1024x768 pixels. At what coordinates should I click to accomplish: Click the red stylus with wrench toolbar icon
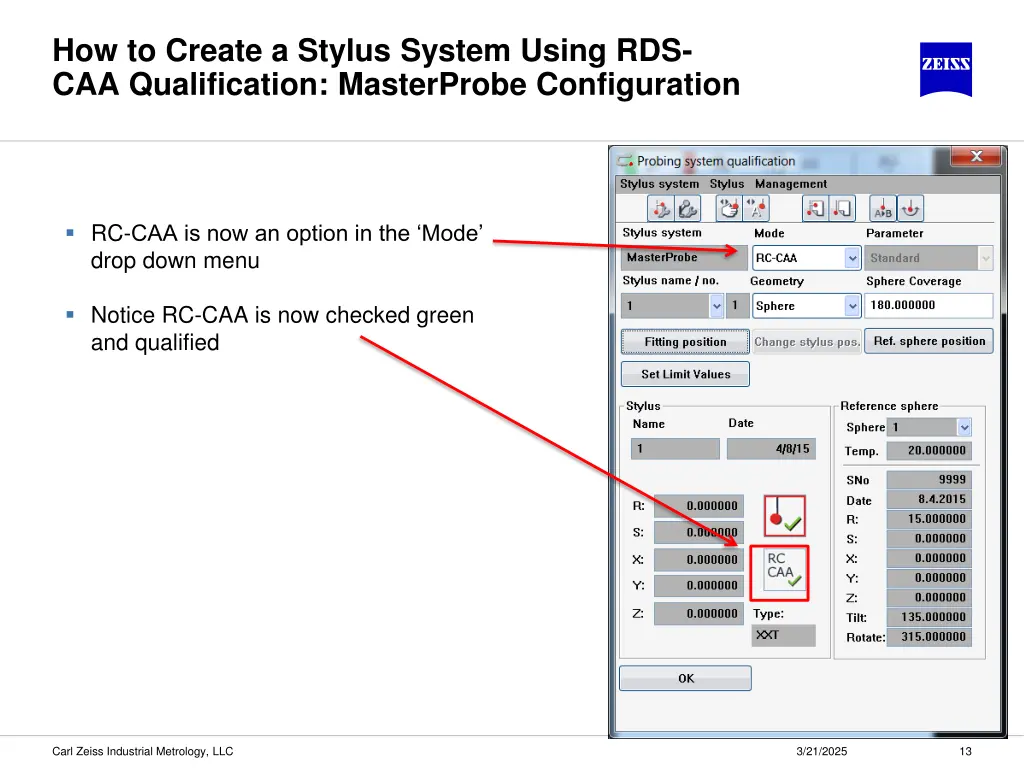point(660,208)
